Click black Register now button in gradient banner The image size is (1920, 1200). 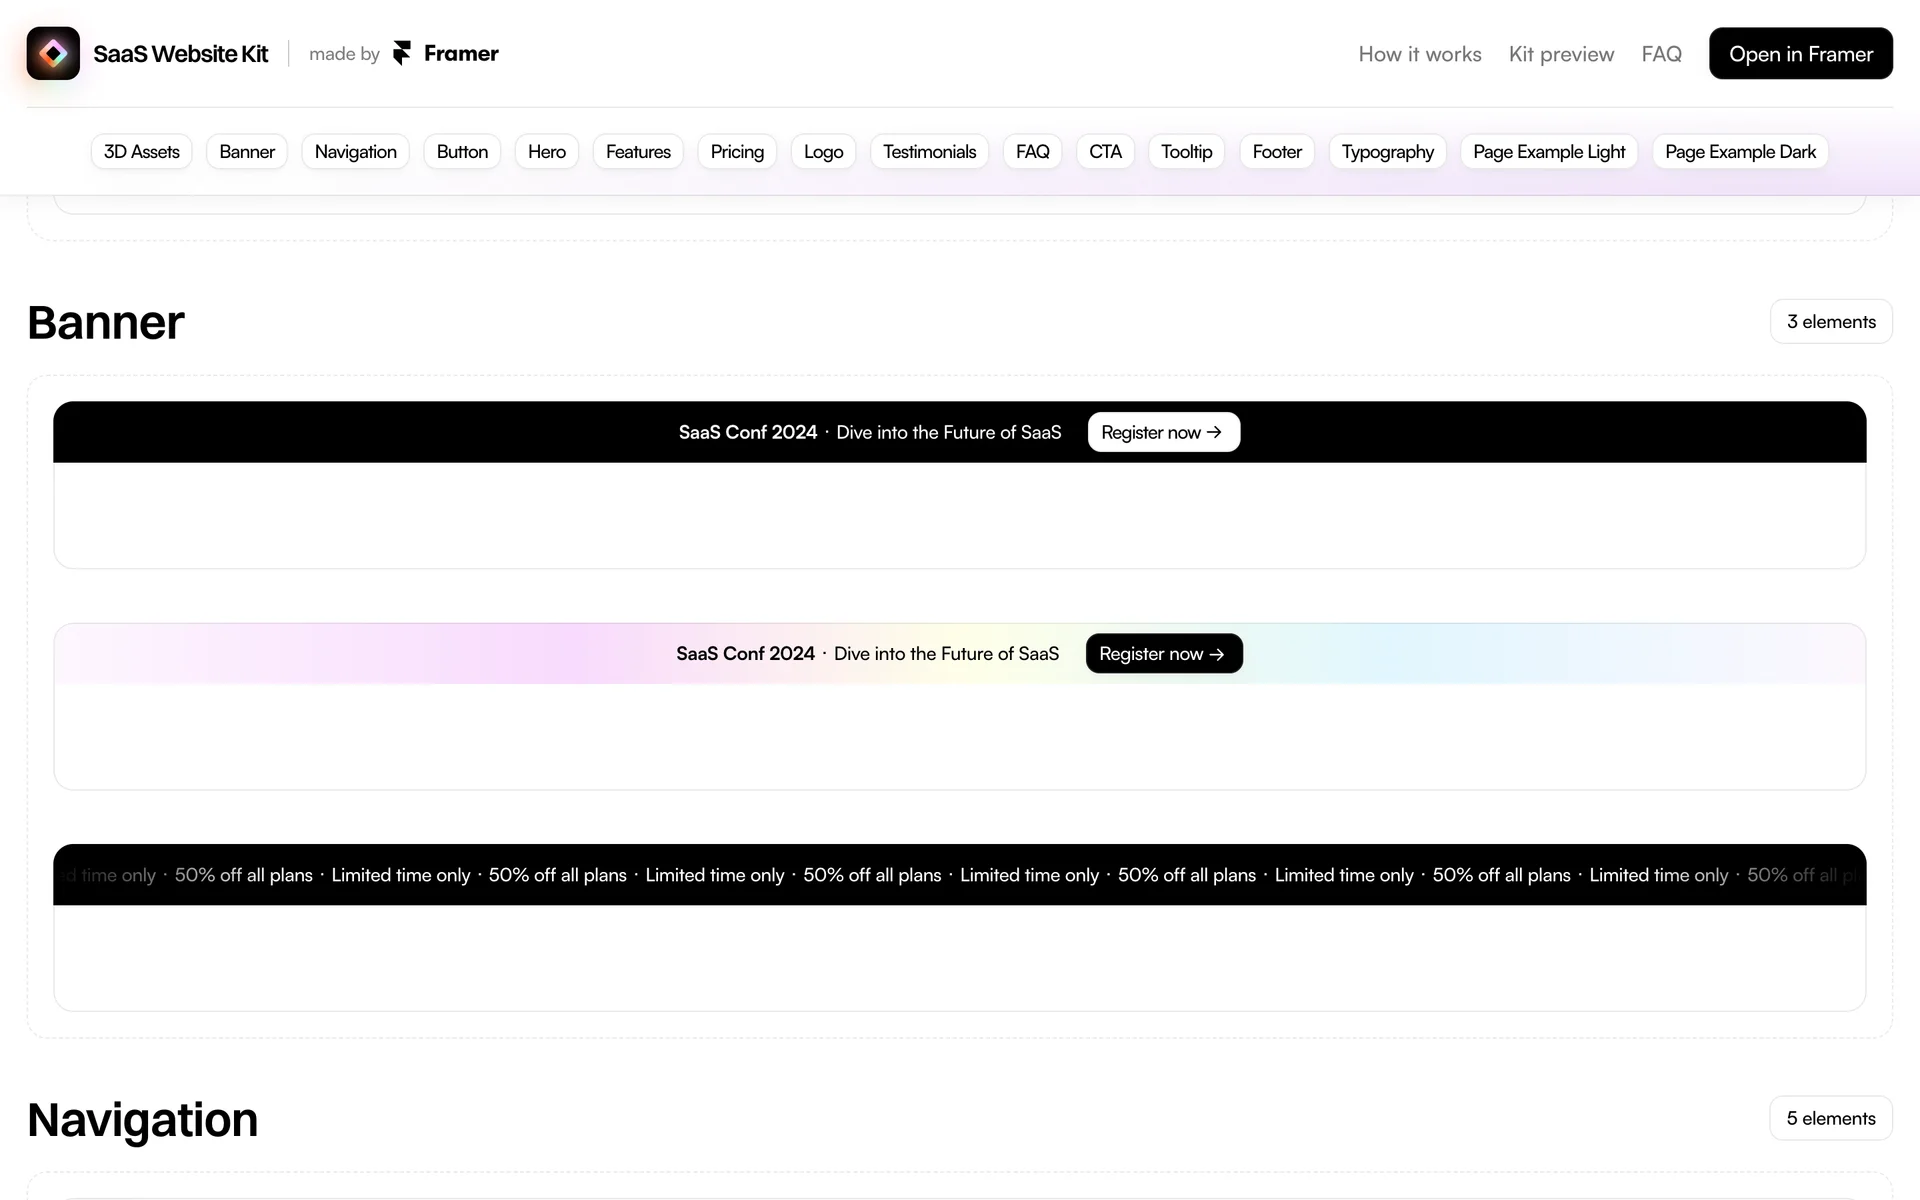(x=1163, y=654)
